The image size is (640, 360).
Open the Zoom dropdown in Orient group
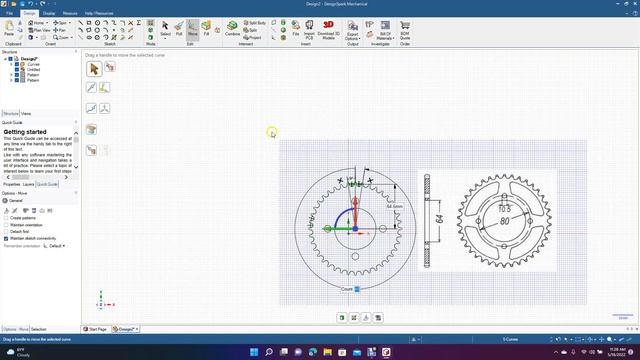coord(71,38)
